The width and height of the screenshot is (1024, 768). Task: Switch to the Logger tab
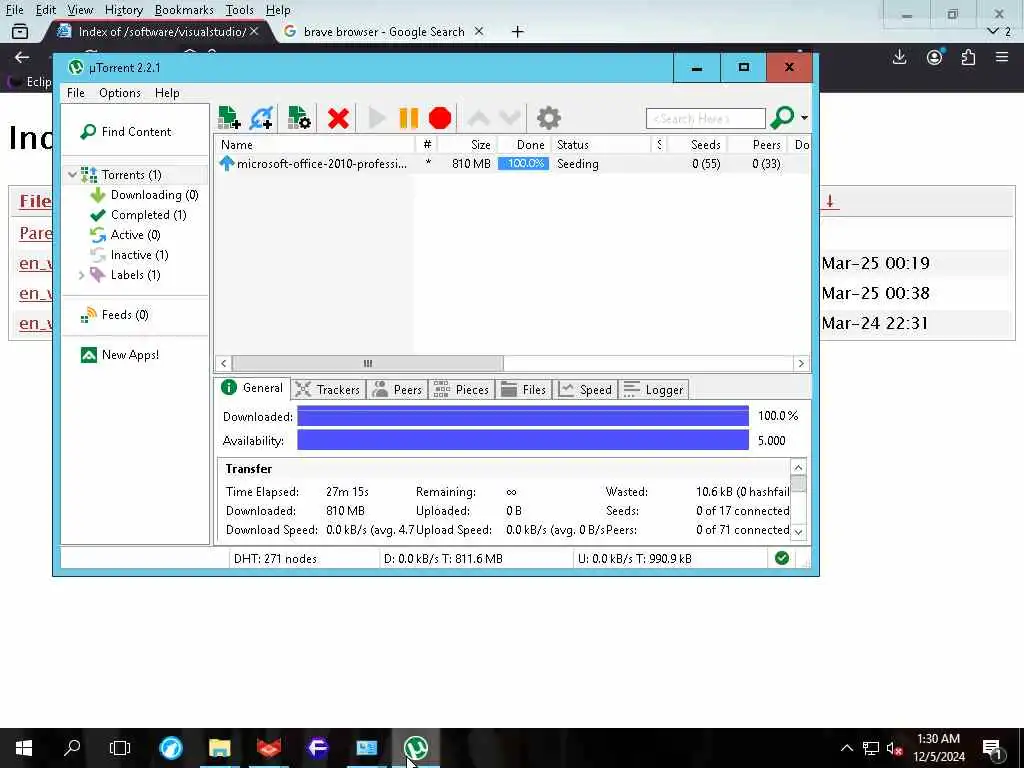[x=653, y=390]
